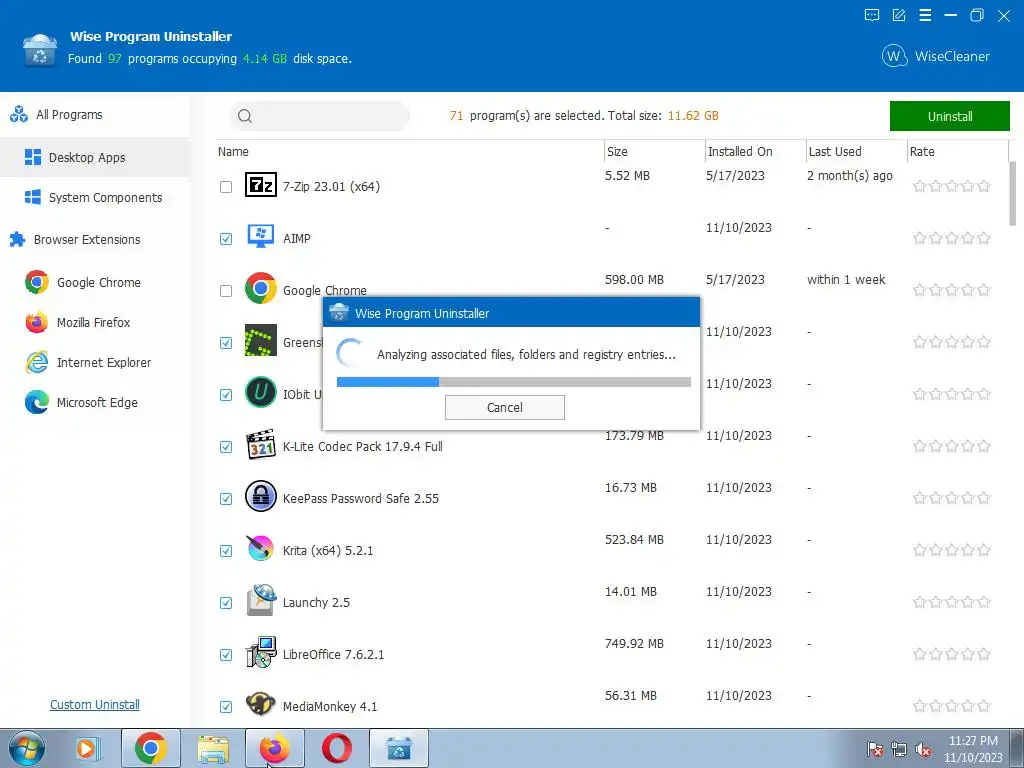The height and width of the screenshot is (768, 1024).
Task: Uncheck the LibreOffice 7.6.2.1 checkbox
Action: click(x=226, y=655)
